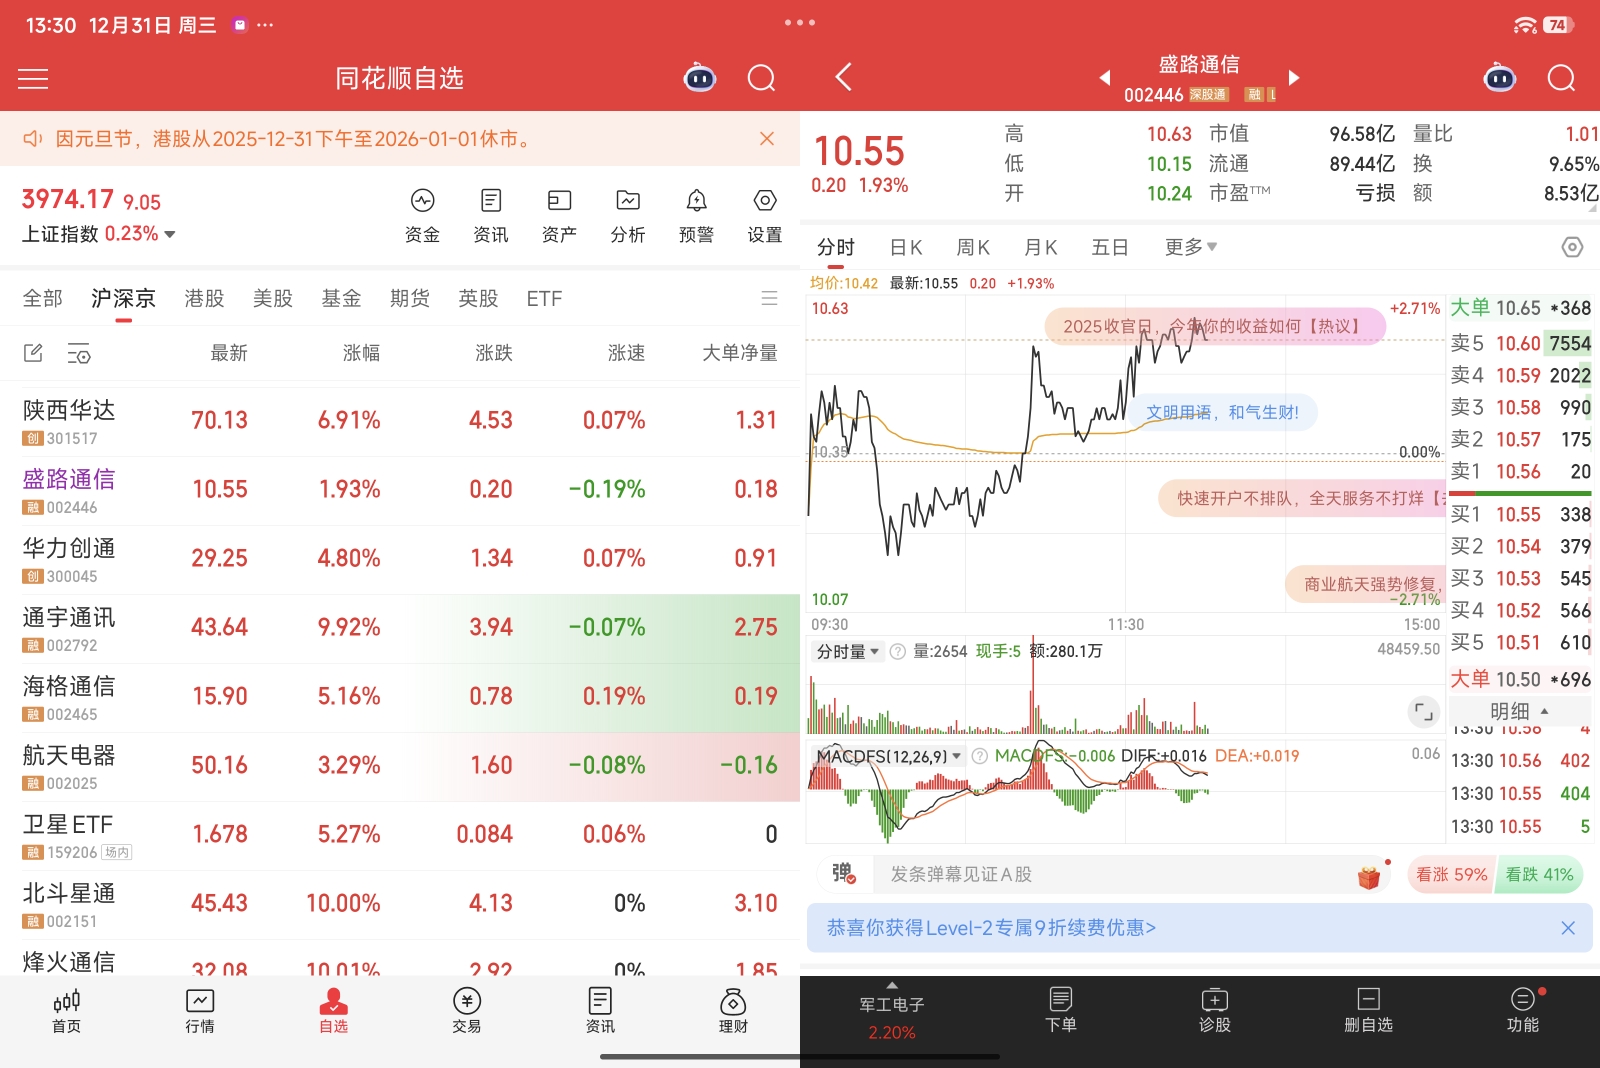The width and height of the screenshot is (1600, 1068).
Task: Select the 全部 tab
Action: tap(42, 298)
